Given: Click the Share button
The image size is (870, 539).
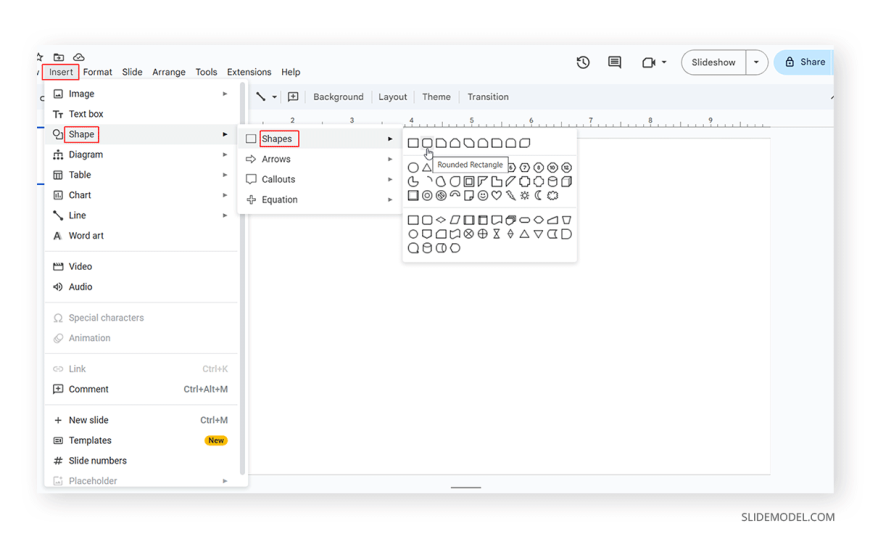Looking at the screenshot, I should tap(805, 62).
